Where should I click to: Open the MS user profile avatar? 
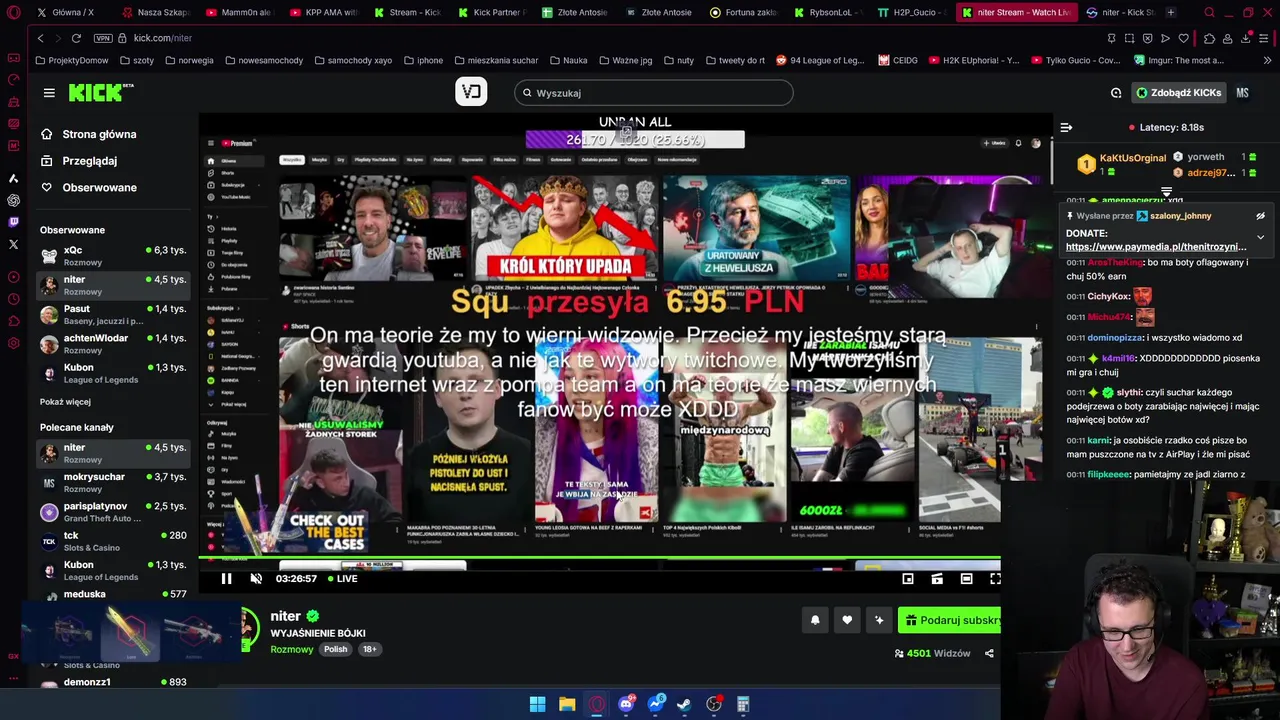(x=1242, y=93)
